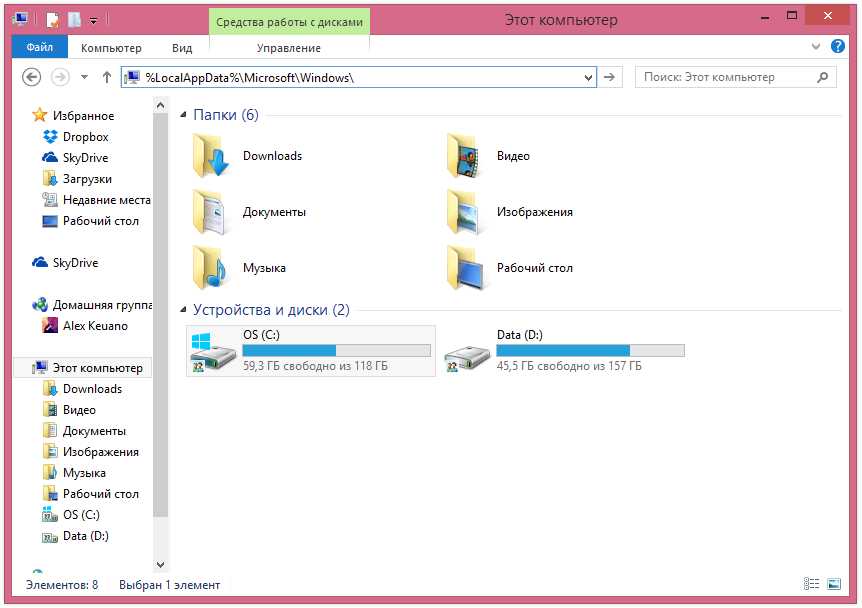Open the Управление tab
The image size is (862, 608).
coord(289,48)
